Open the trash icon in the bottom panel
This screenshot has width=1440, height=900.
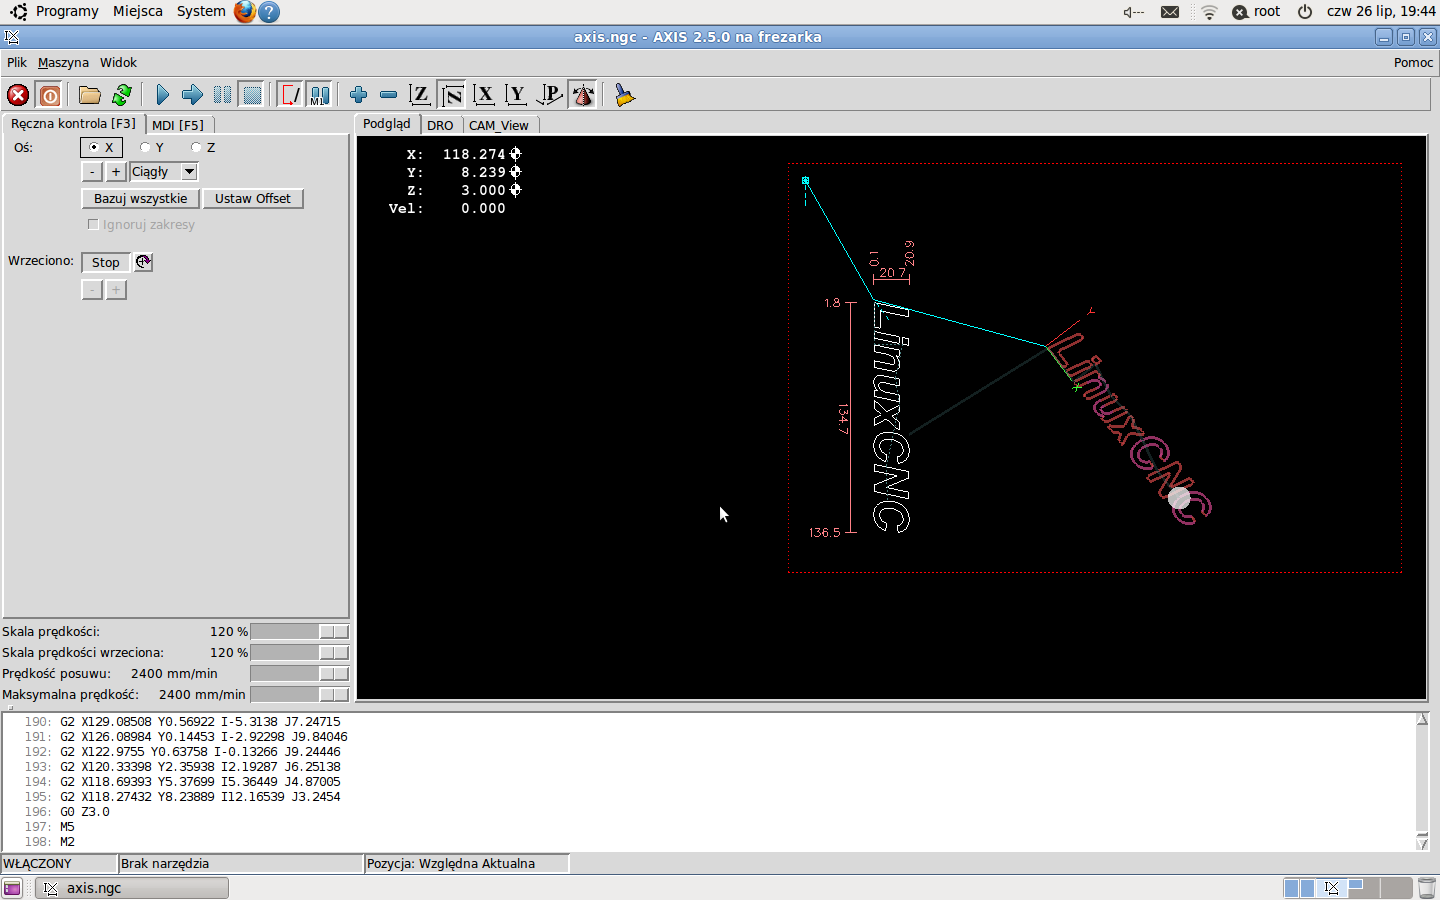tap(1427, 888)
